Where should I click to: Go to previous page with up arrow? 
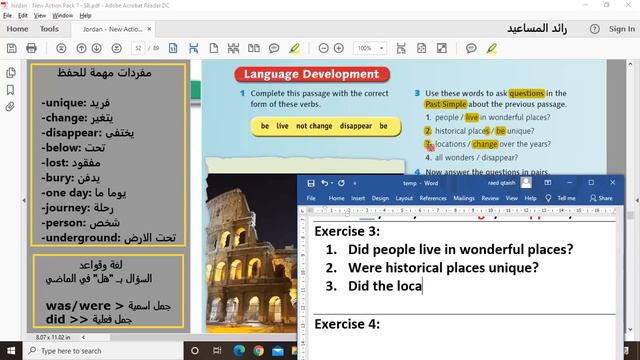point(81,48)
